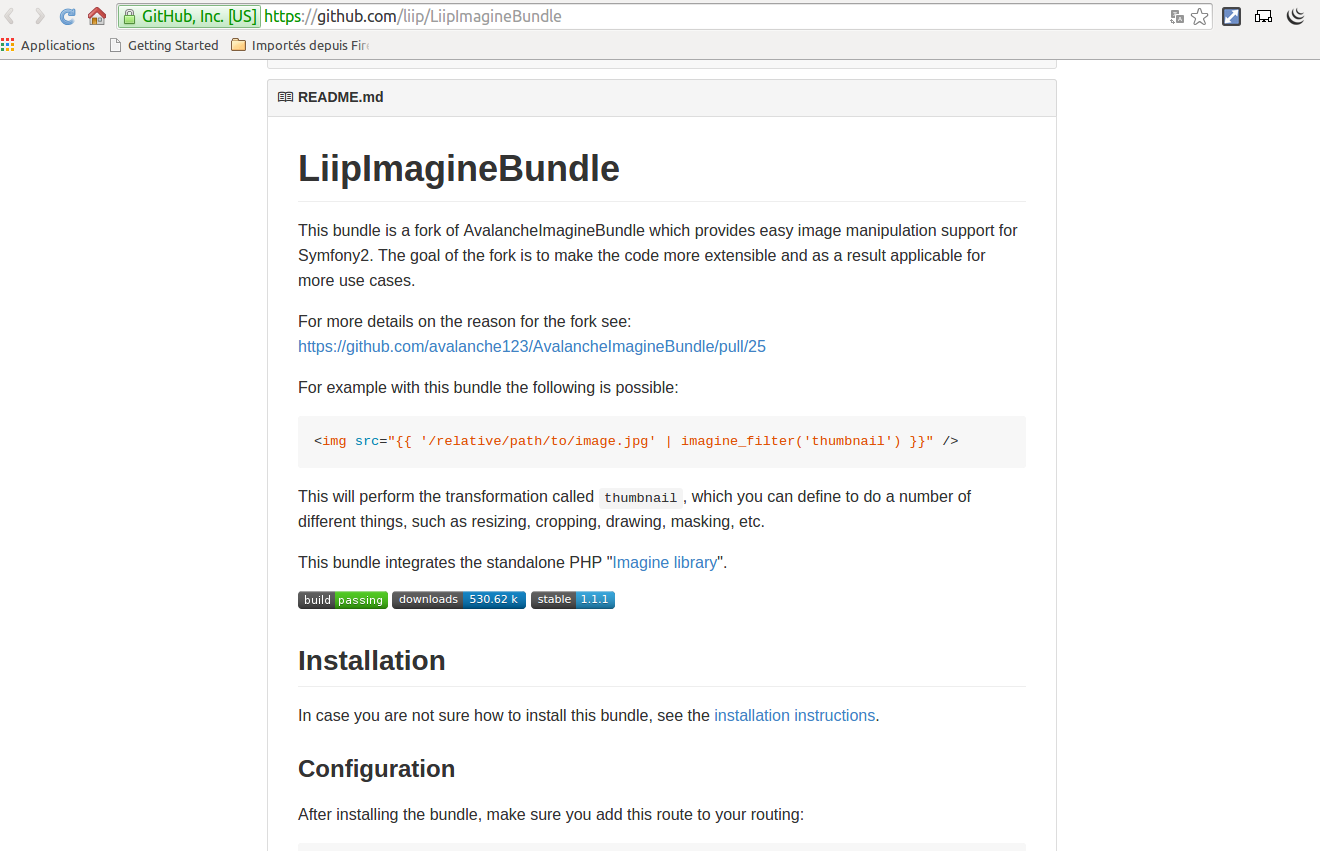Click the Configuration section heading
Image resolution: width=1320 pixels, height=851 pixels.
tap(377, 768)
